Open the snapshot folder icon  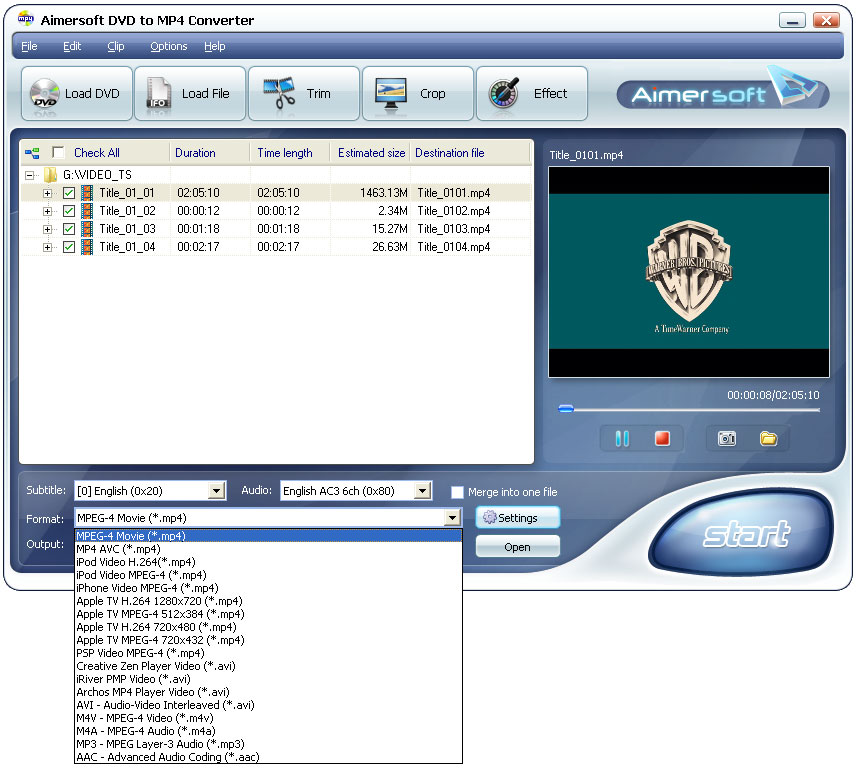click(x=768, y=439)
